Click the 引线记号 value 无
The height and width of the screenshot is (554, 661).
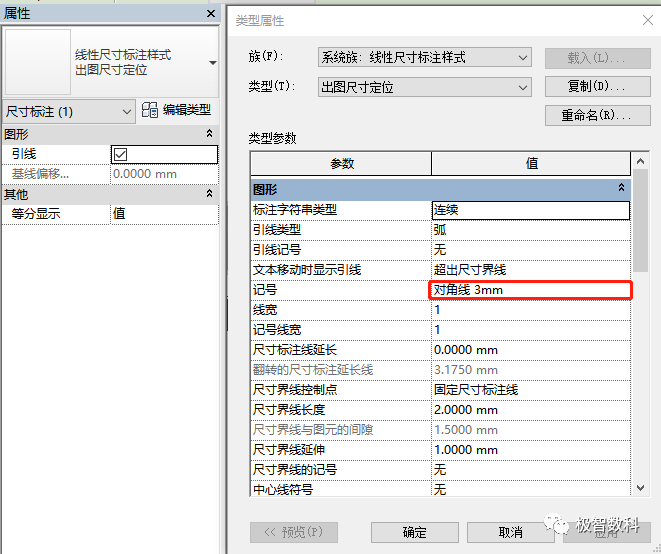531,250
